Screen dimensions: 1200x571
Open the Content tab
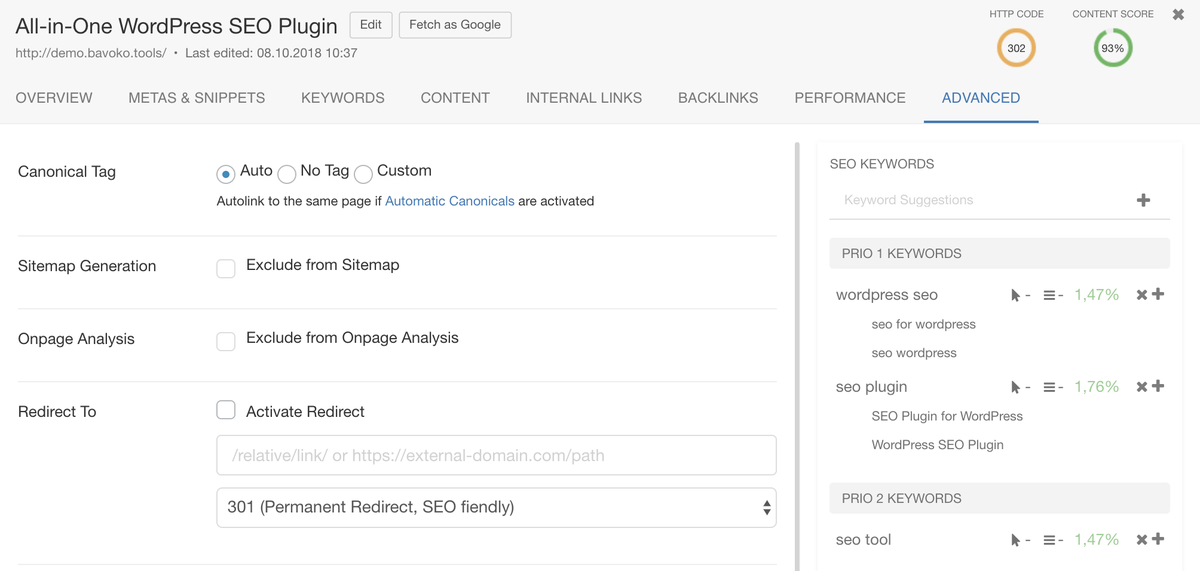pos(455,98)
